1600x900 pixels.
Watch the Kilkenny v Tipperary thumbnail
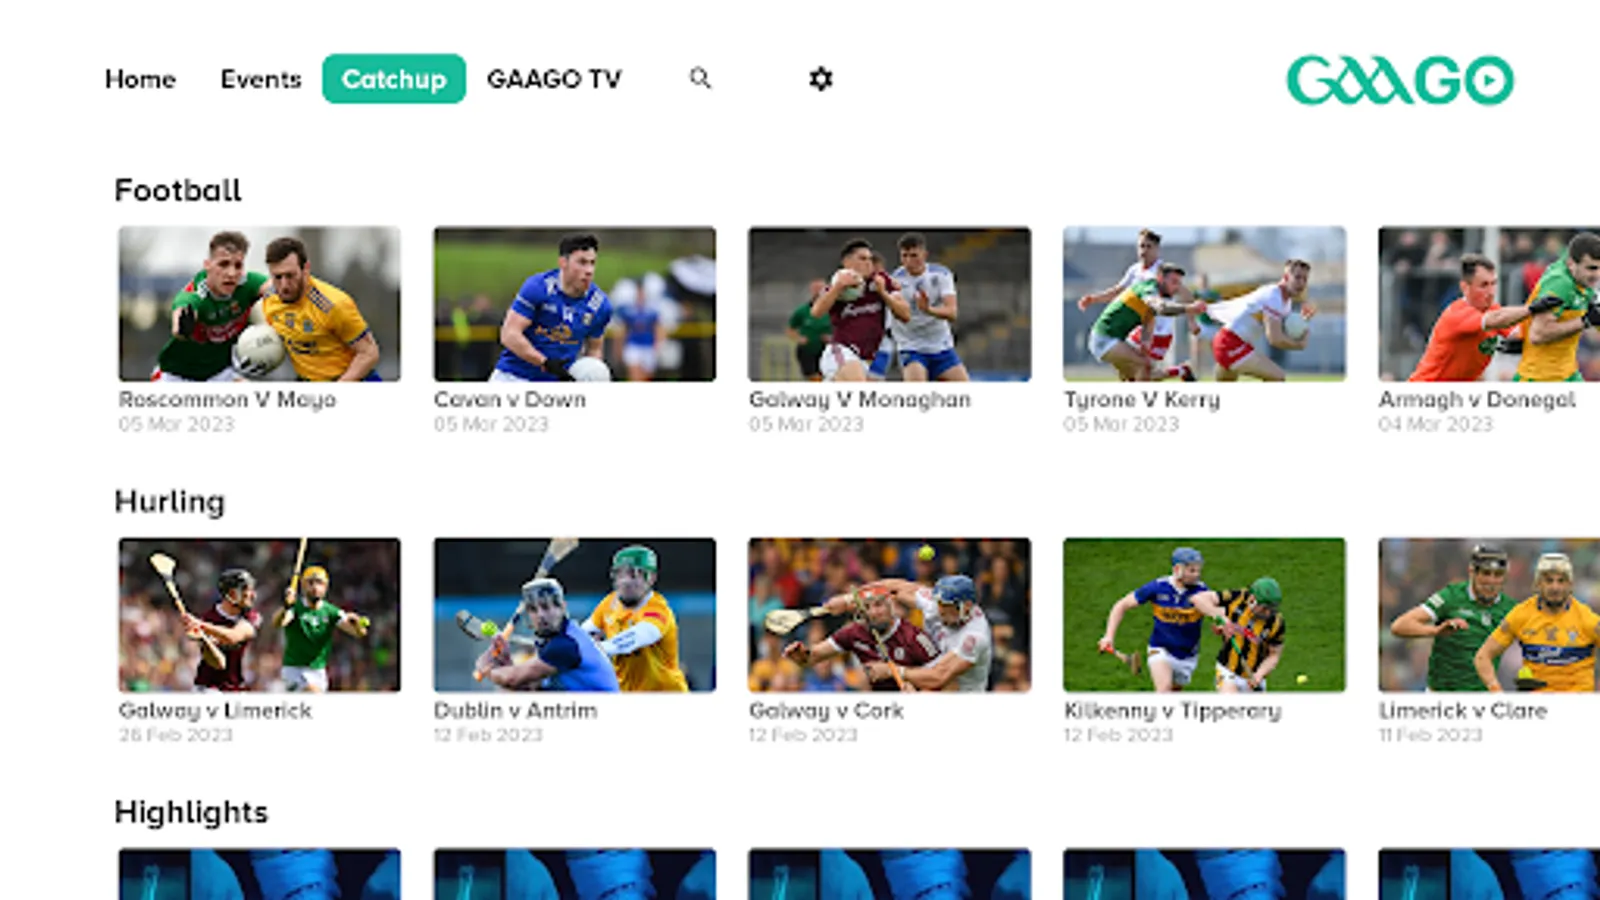pos(1205,615)
